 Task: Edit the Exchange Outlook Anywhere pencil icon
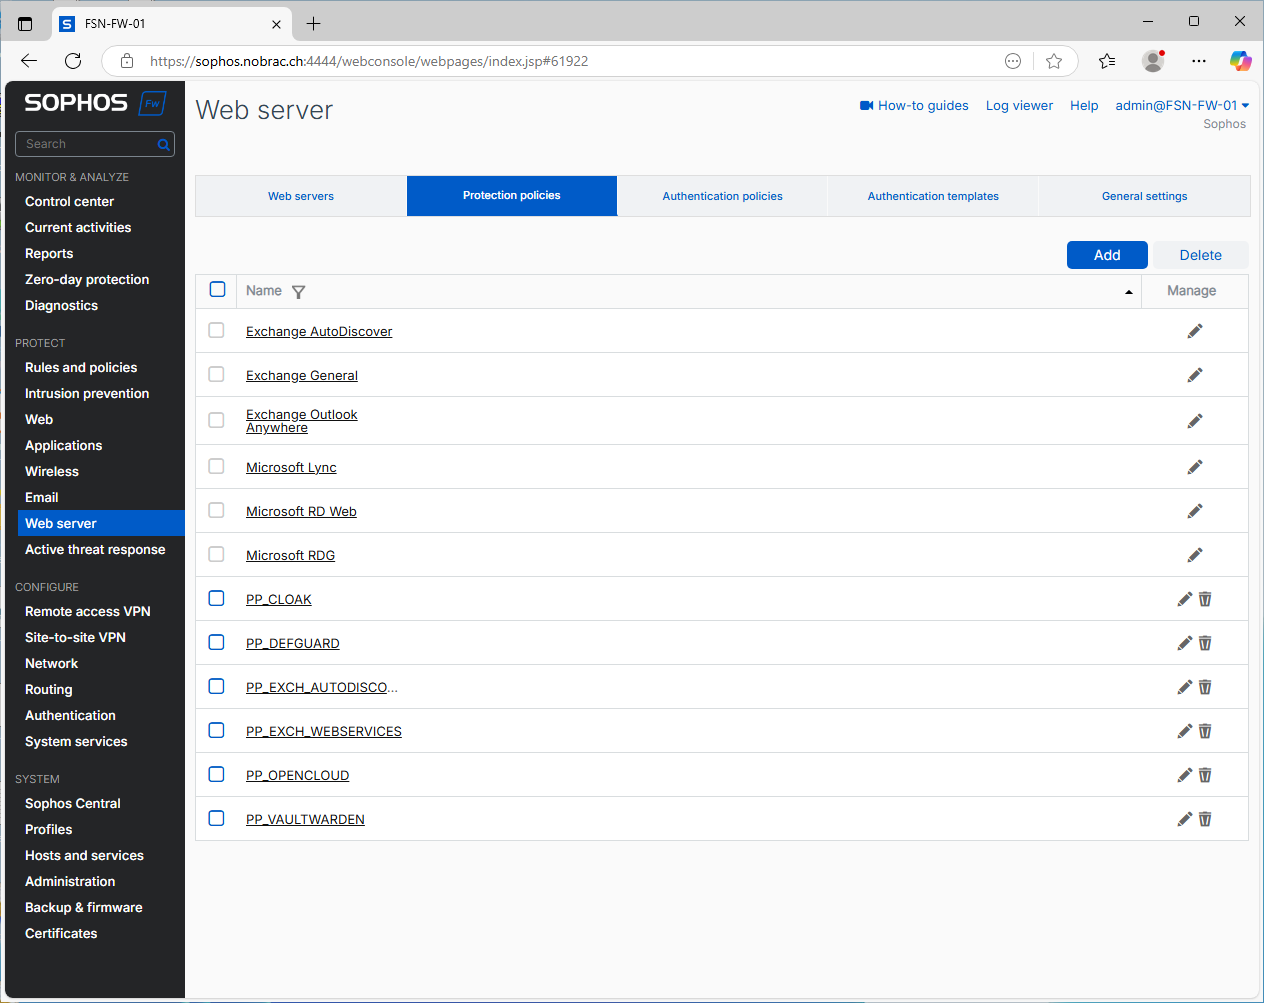click(1195, 421)
